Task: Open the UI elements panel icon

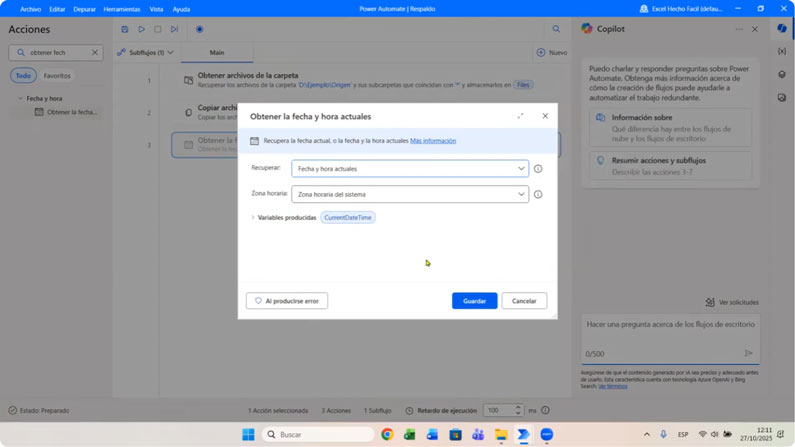Action: [x=782, y=74]
